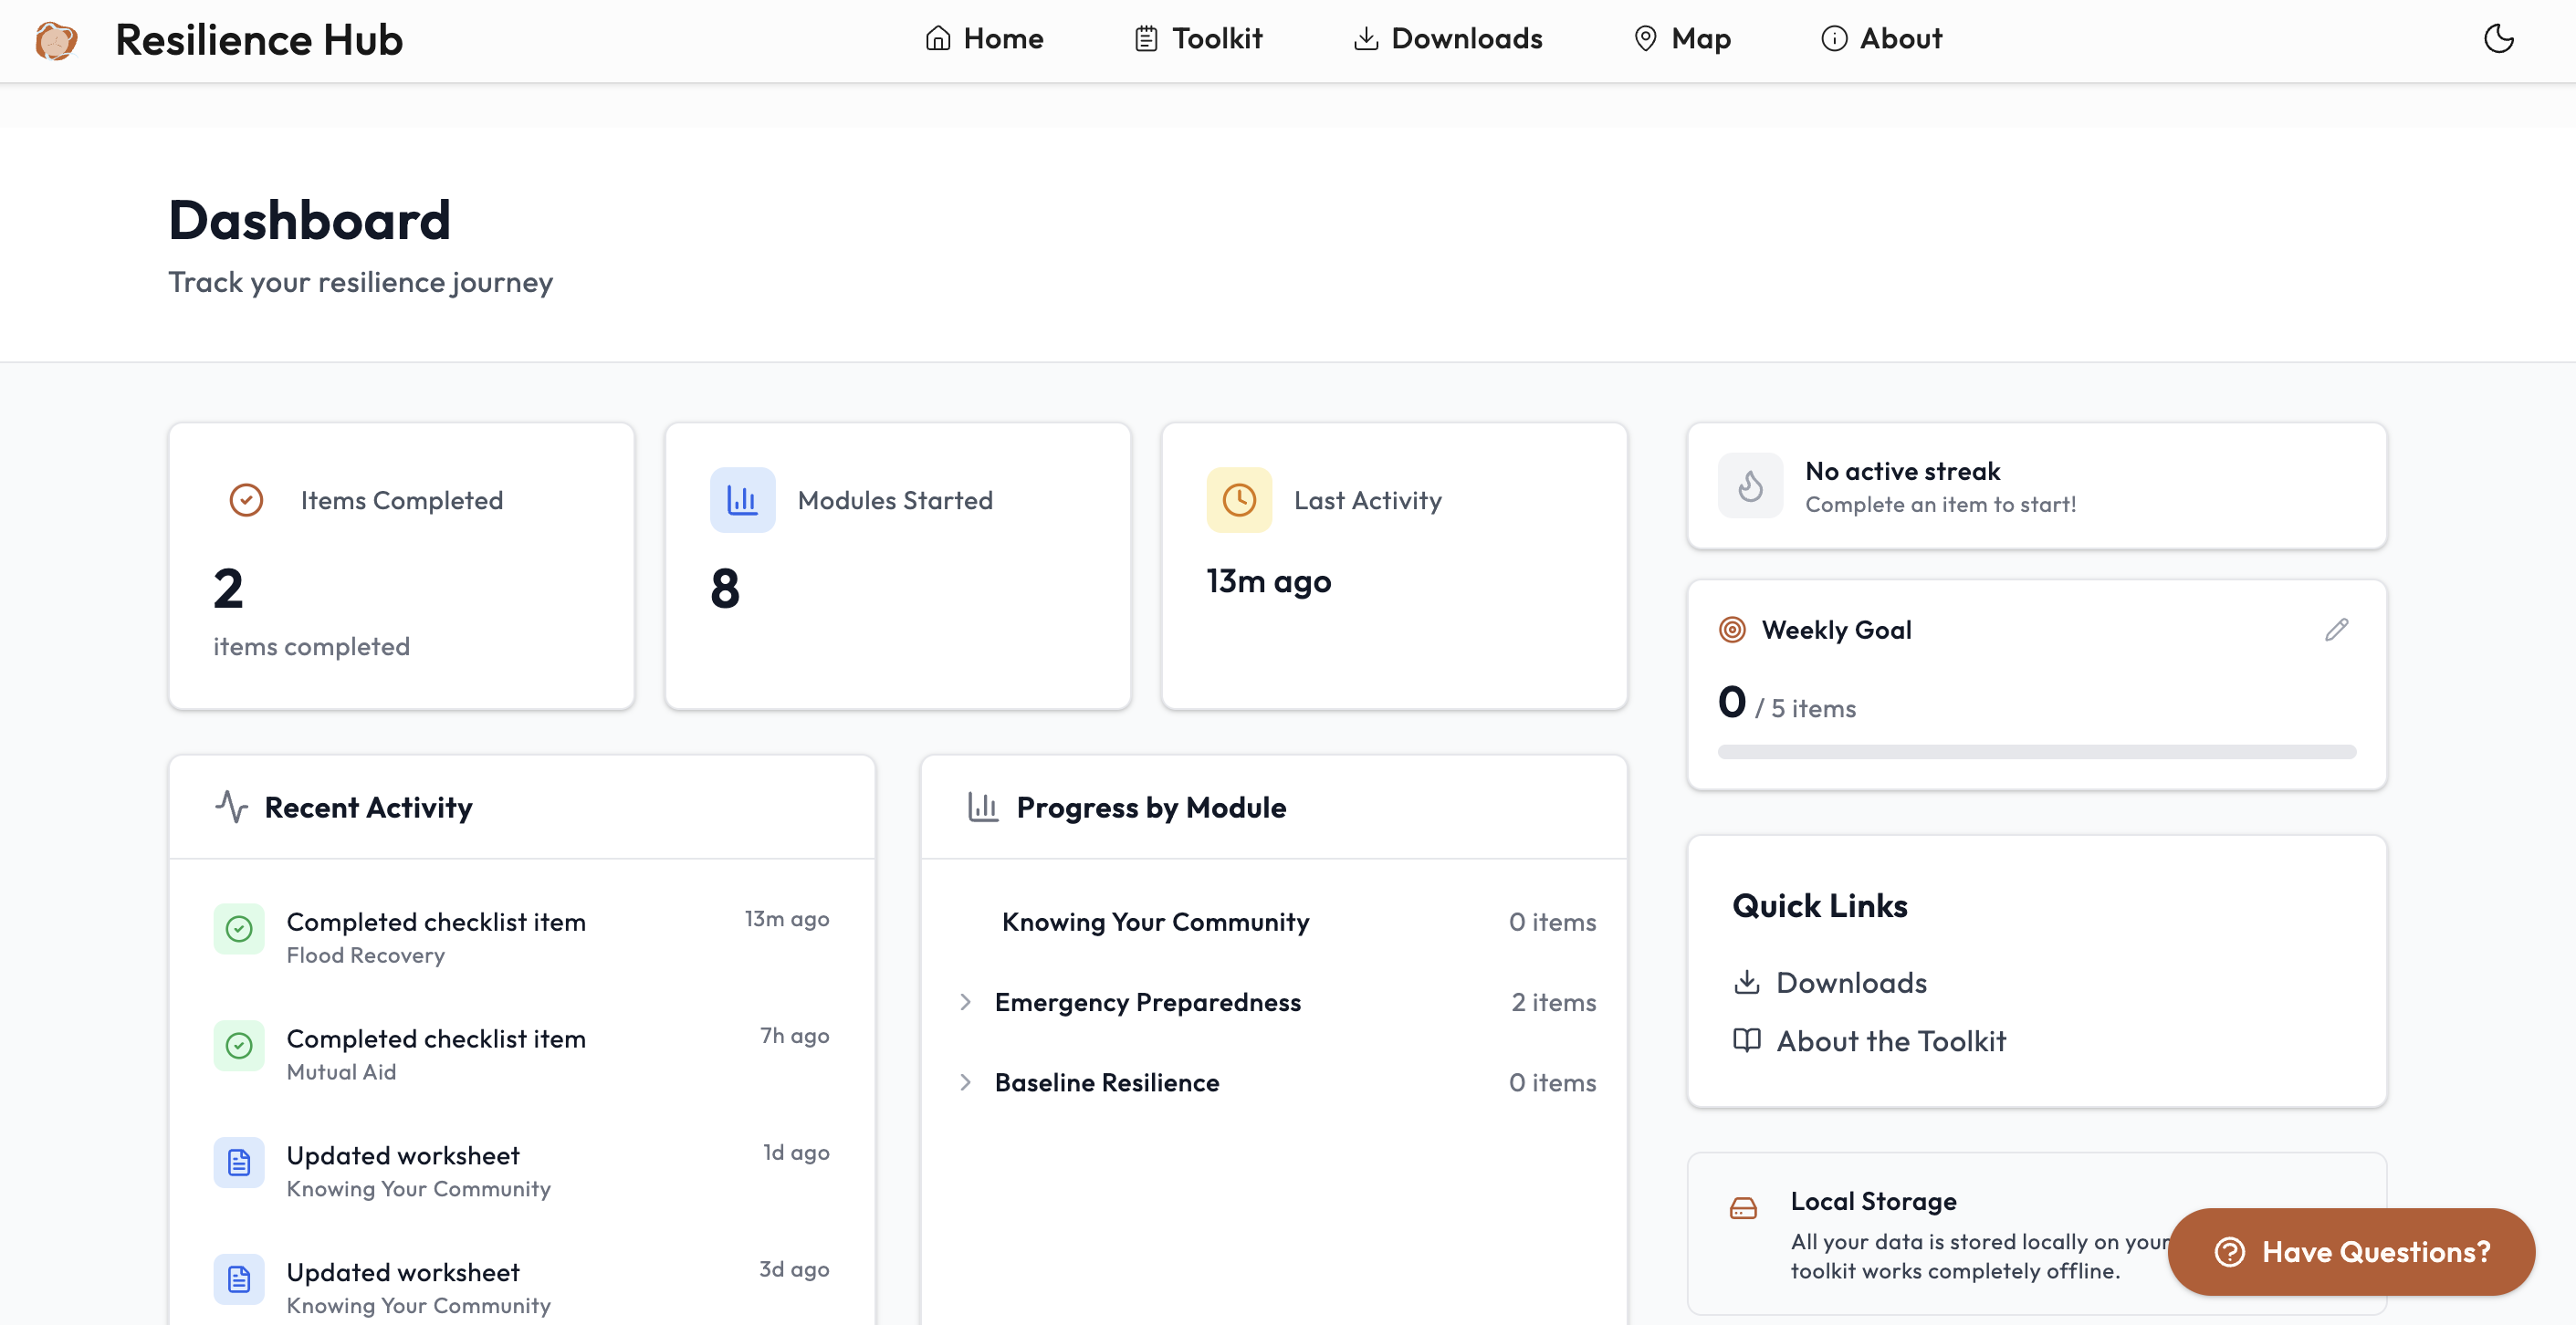Screen dimensions: 2576x1325
Task: Click the Last Activity clock icon
Action: pyautogui.click(x=1239, y=500)
